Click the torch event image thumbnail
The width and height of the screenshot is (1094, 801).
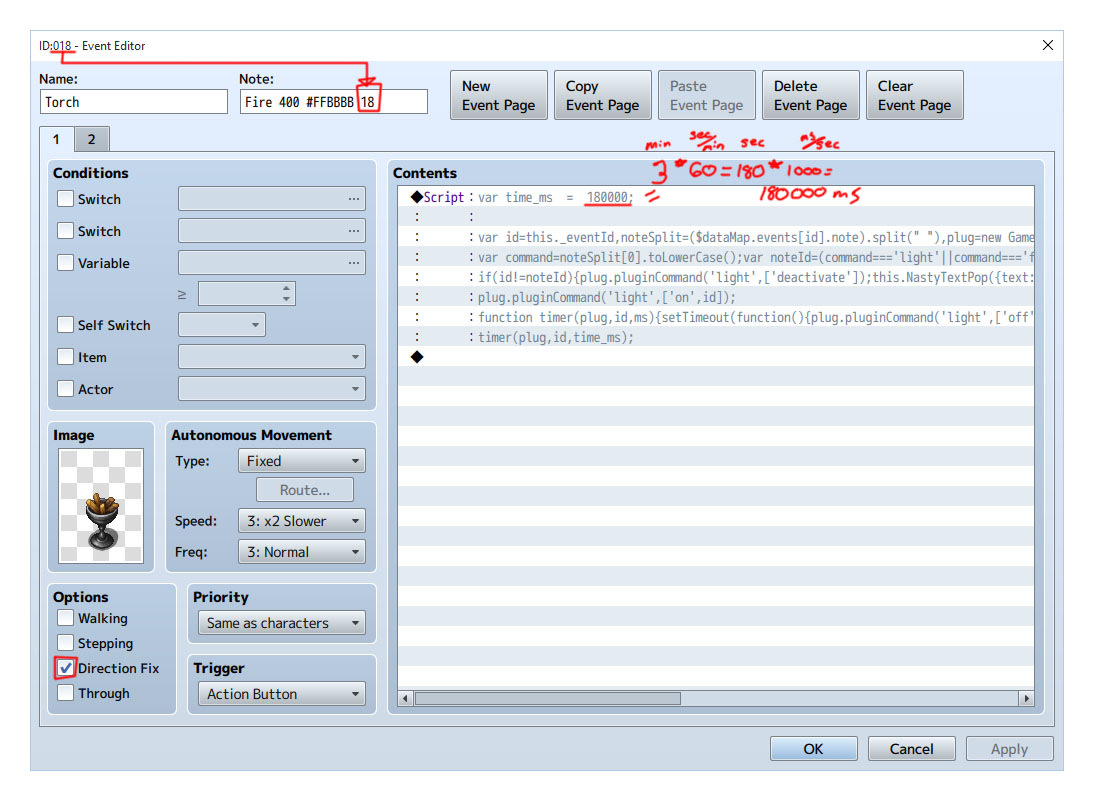coord(101,506)
